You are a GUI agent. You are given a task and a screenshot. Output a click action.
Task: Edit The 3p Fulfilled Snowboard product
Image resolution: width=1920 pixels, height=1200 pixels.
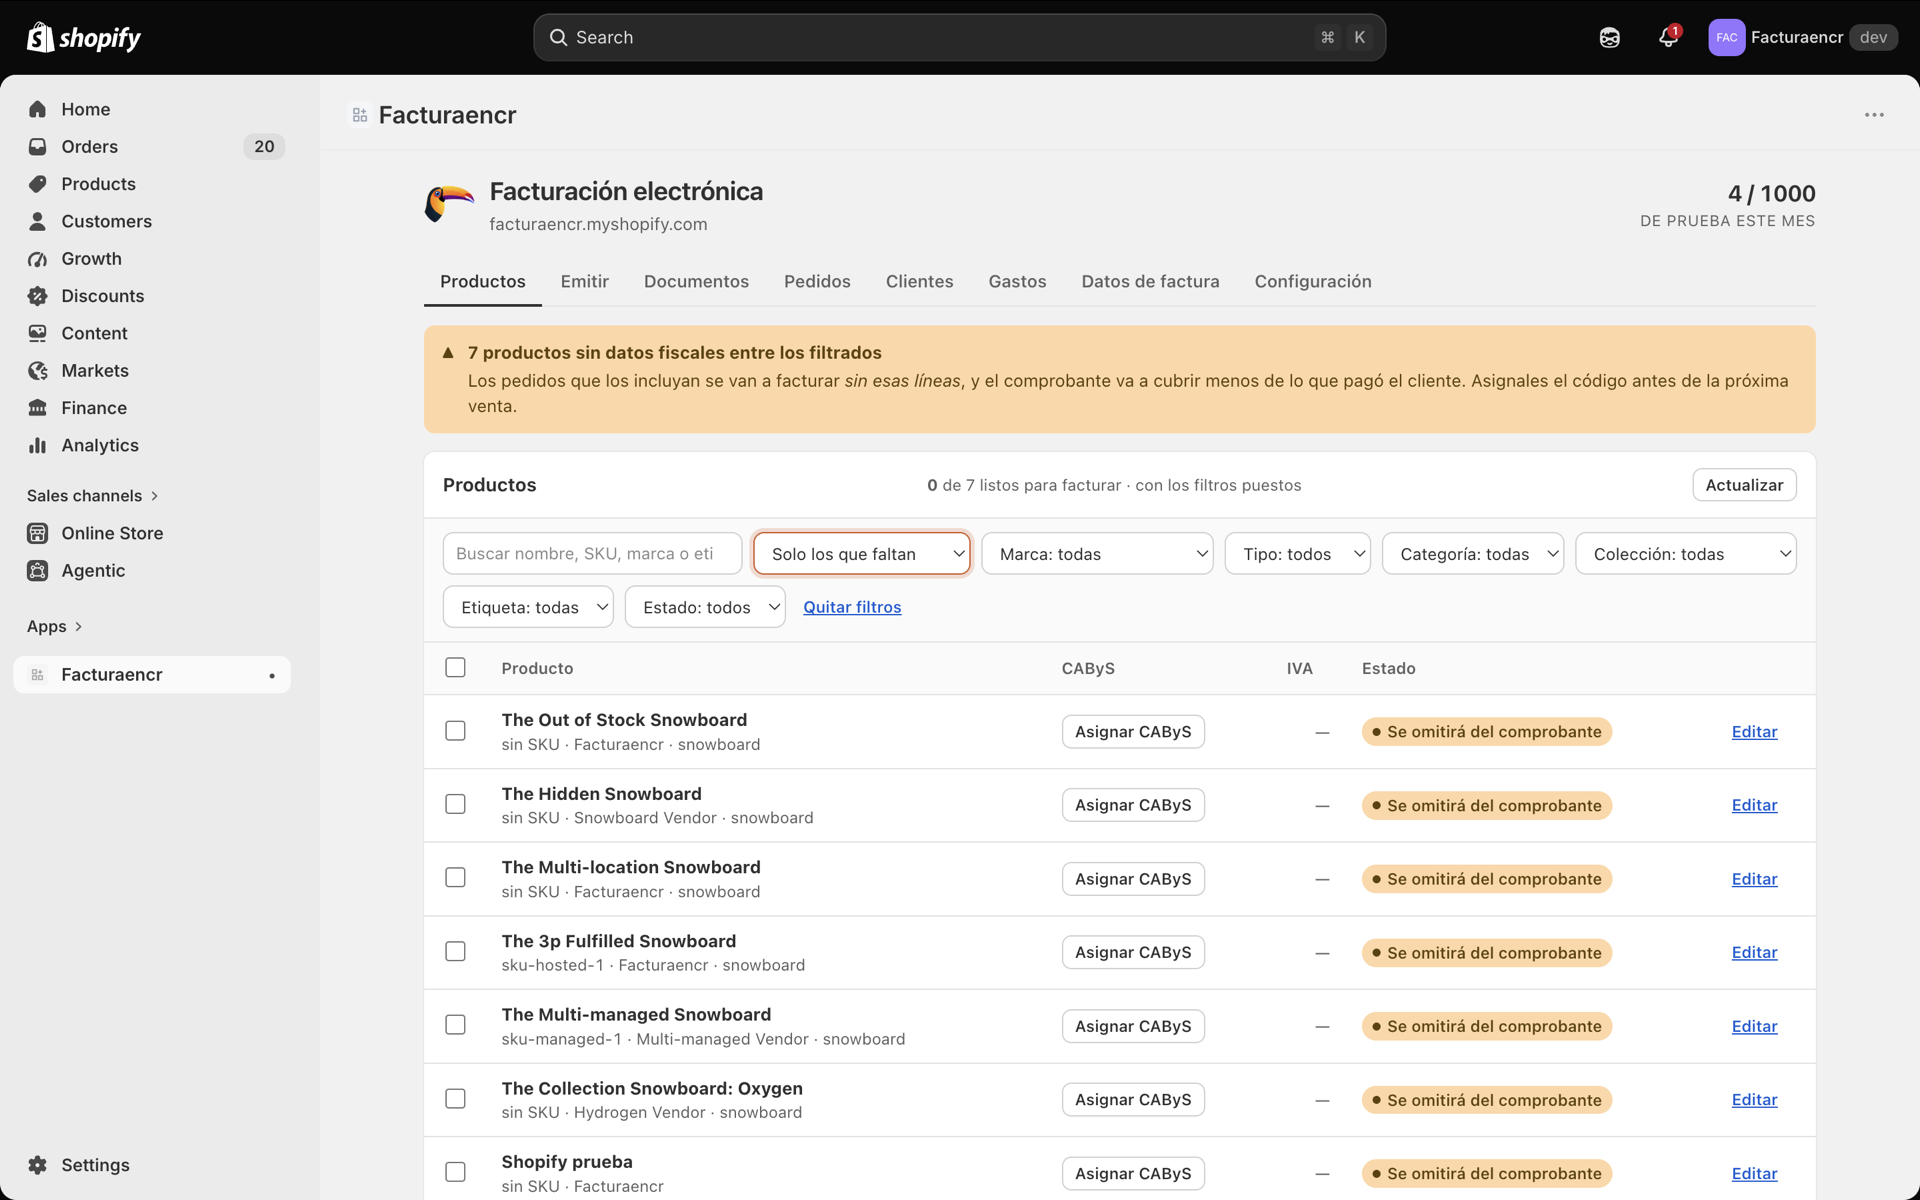pyautogui.click(x=1754, y=953)
